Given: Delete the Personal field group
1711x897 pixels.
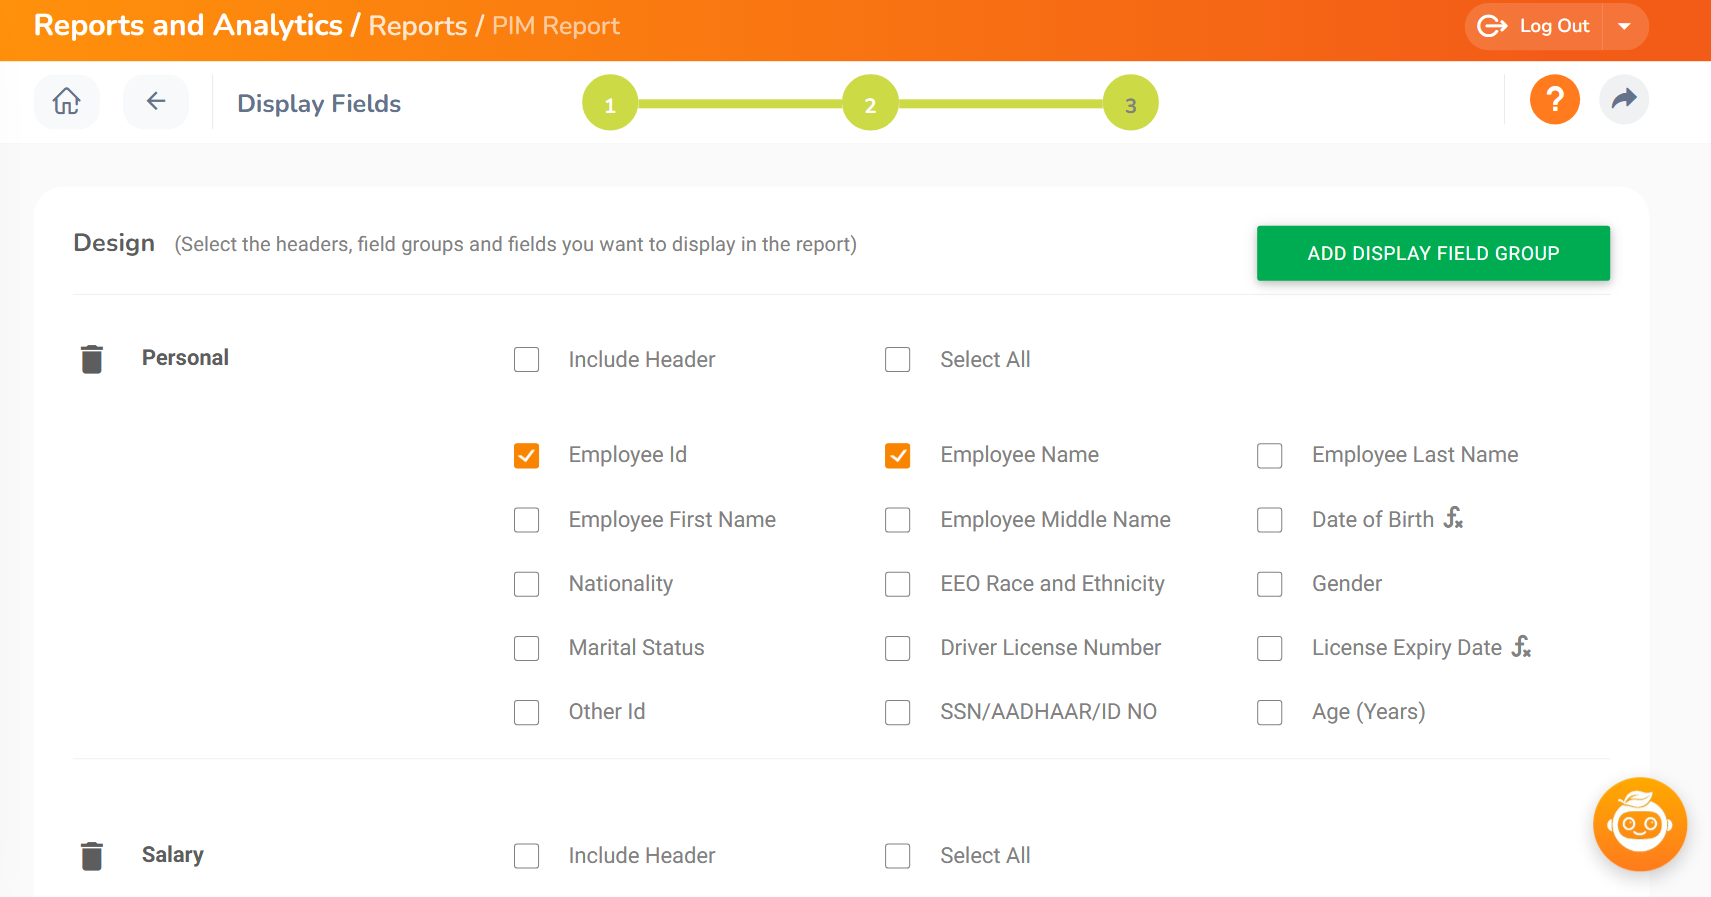Looking at the screenshot, I should tap(92, 359).
